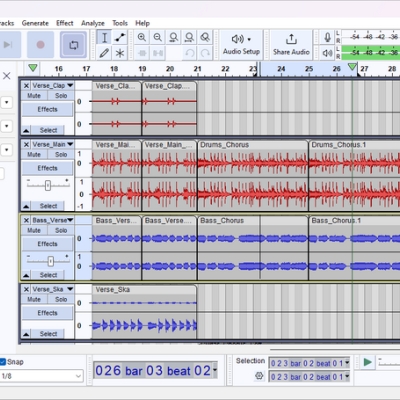Screen dimensions: 400x400
Task: Click the Record button
Action: [x=40, y=45]
